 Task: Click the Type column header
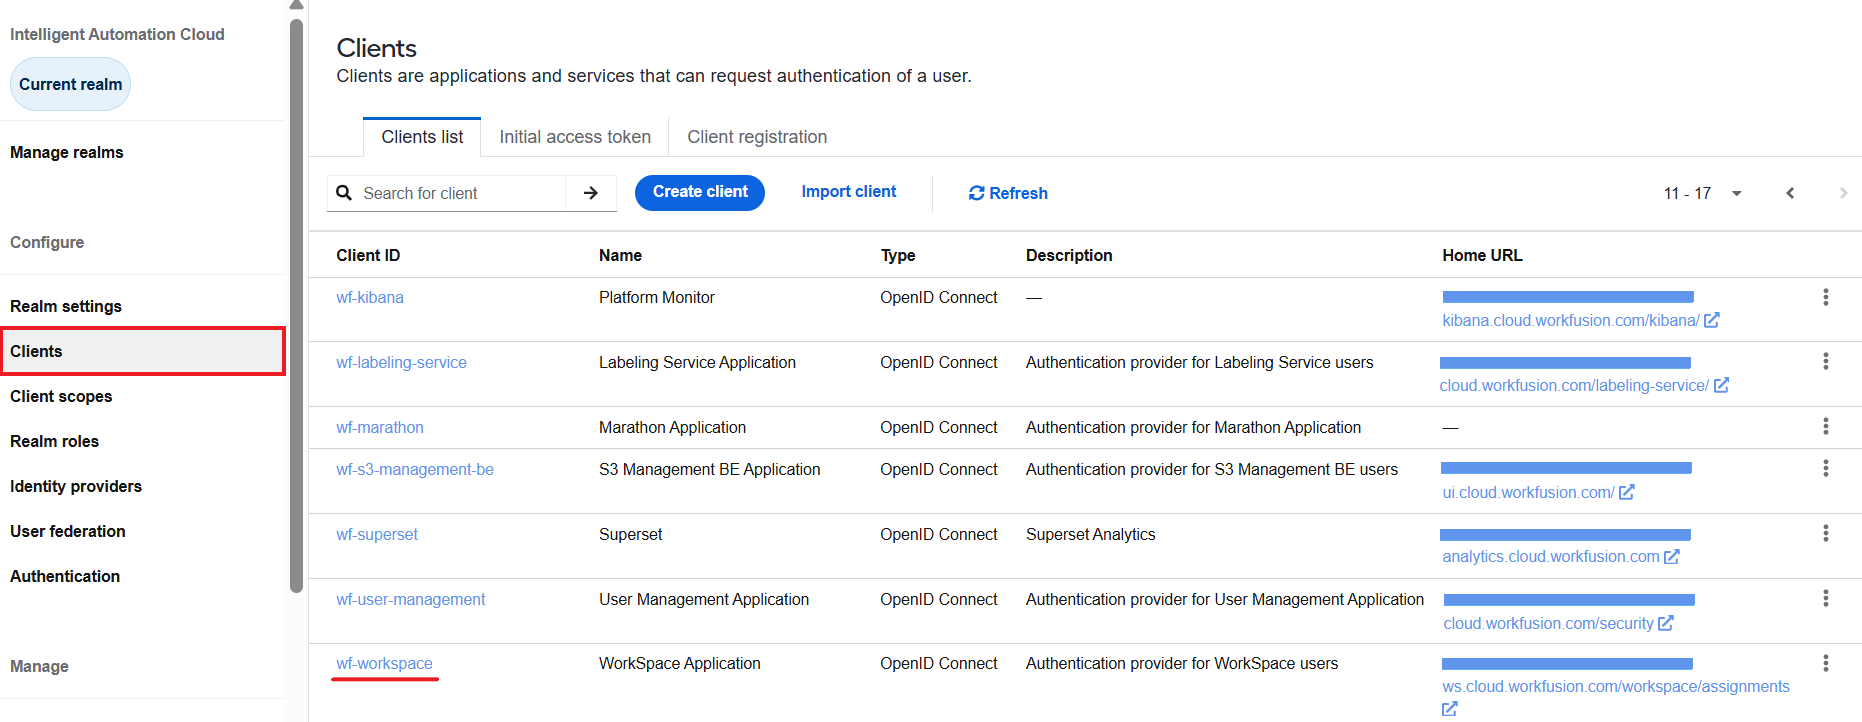898,255
